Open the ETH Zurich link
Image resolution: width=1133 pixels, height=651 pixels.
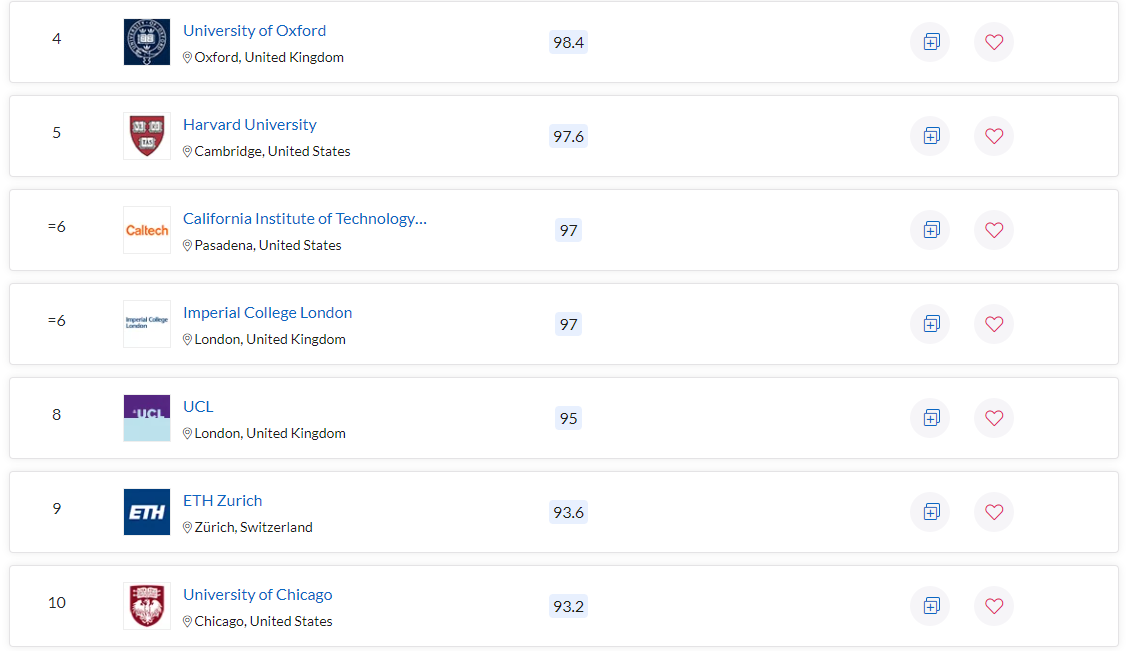click(x=223, y=500)
